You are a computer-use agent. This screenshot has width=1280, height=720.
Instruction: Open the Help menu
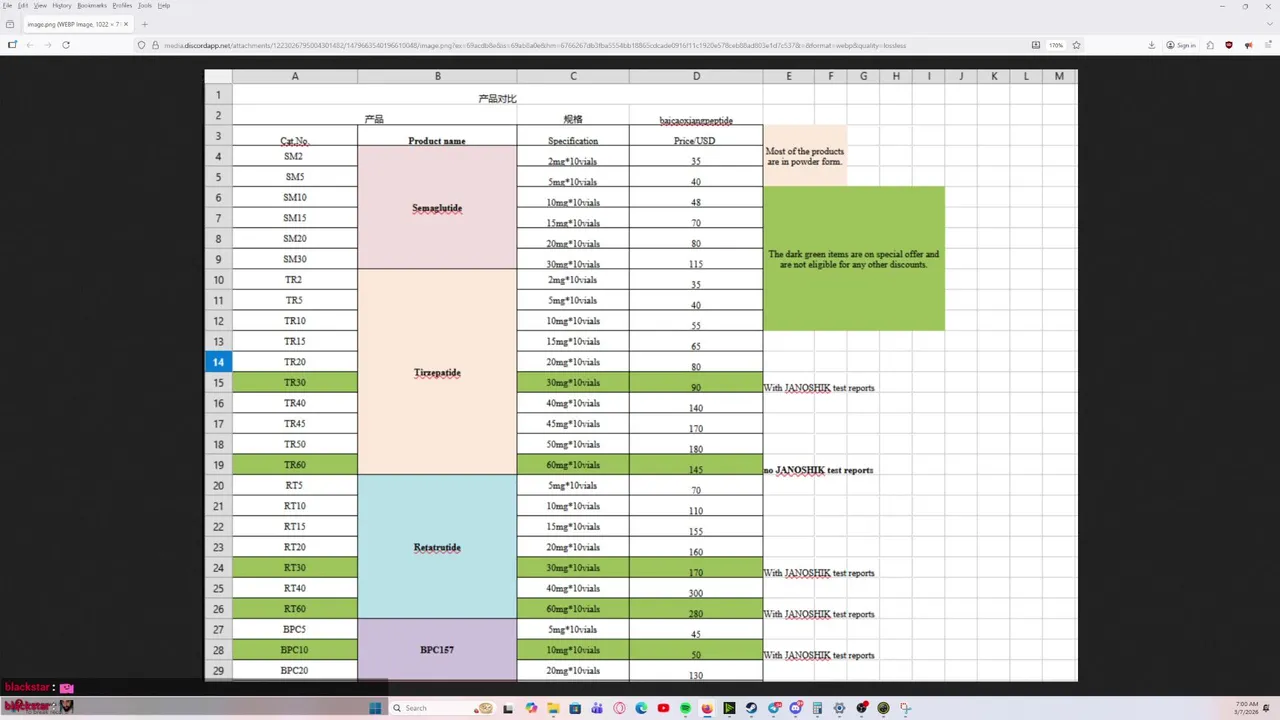coord(164,5)
